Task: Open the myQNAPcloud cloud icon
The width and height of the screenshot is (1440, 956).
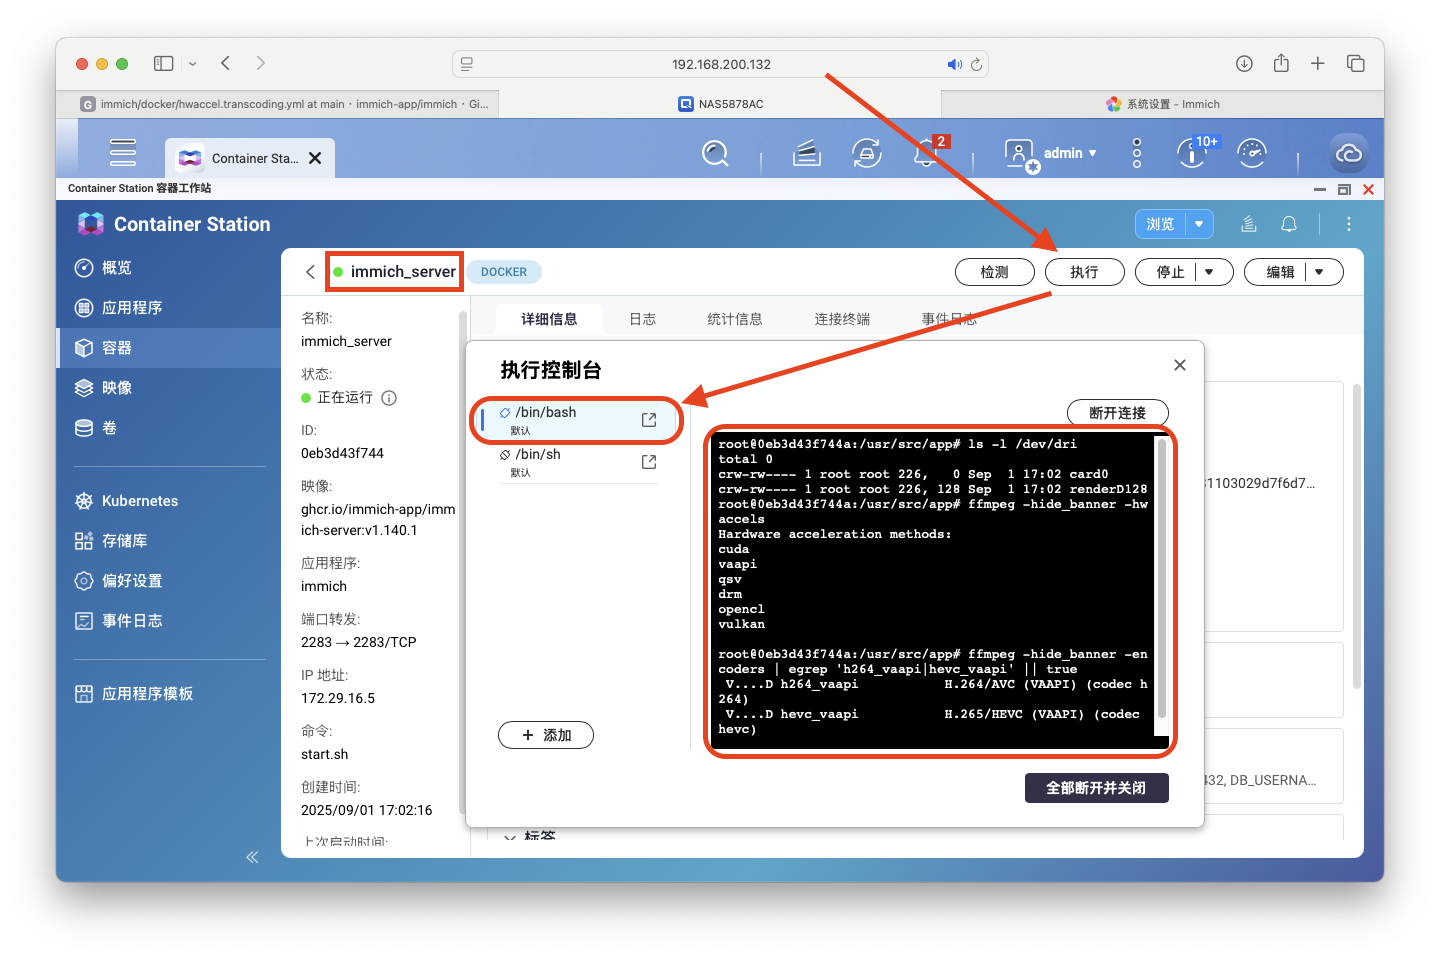Action: tap(1349, 154)
